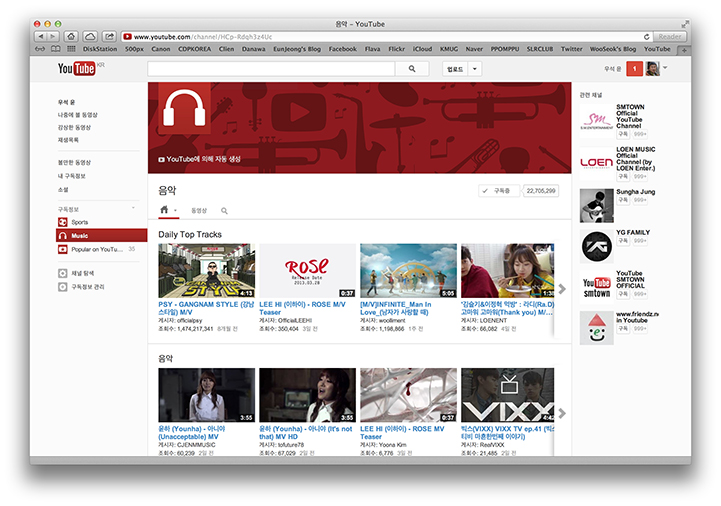The width and height of the screenshot is (721, 506).
Task: Open the Flickr bookmark
Action: pos(396,49)
